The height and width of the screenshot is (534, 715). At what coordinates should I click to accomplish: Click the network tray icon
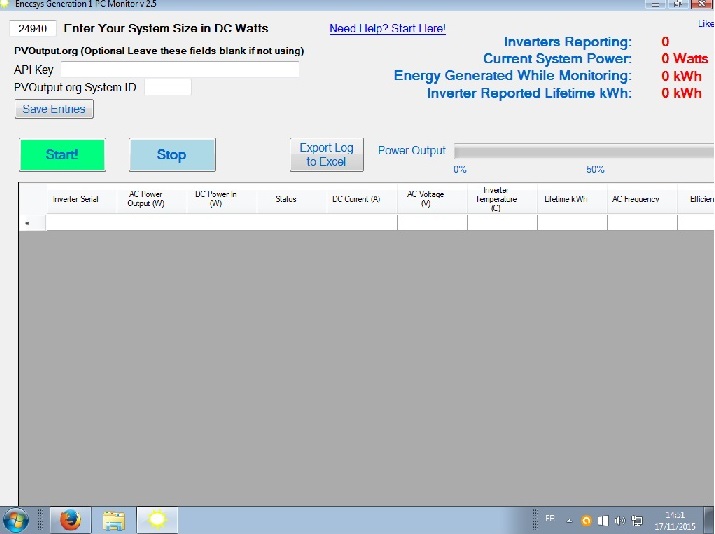coord(637,520)
